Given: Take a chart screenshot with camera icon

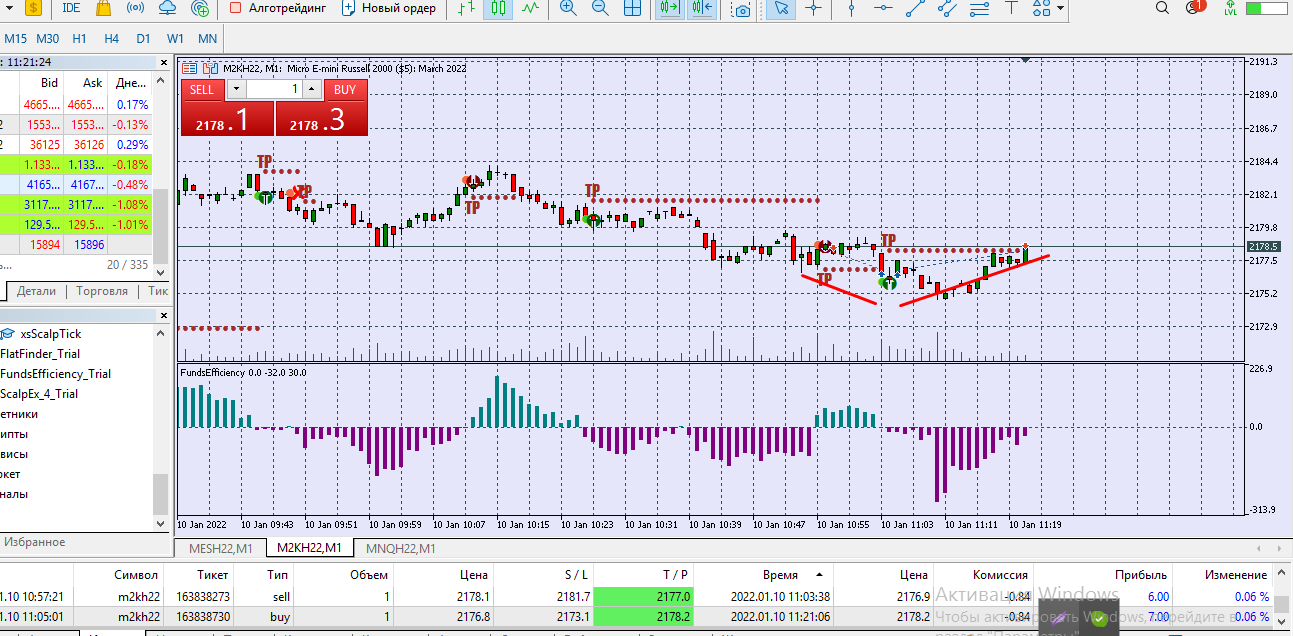Looking at the screenshot, I should click(x=742, y=9).
